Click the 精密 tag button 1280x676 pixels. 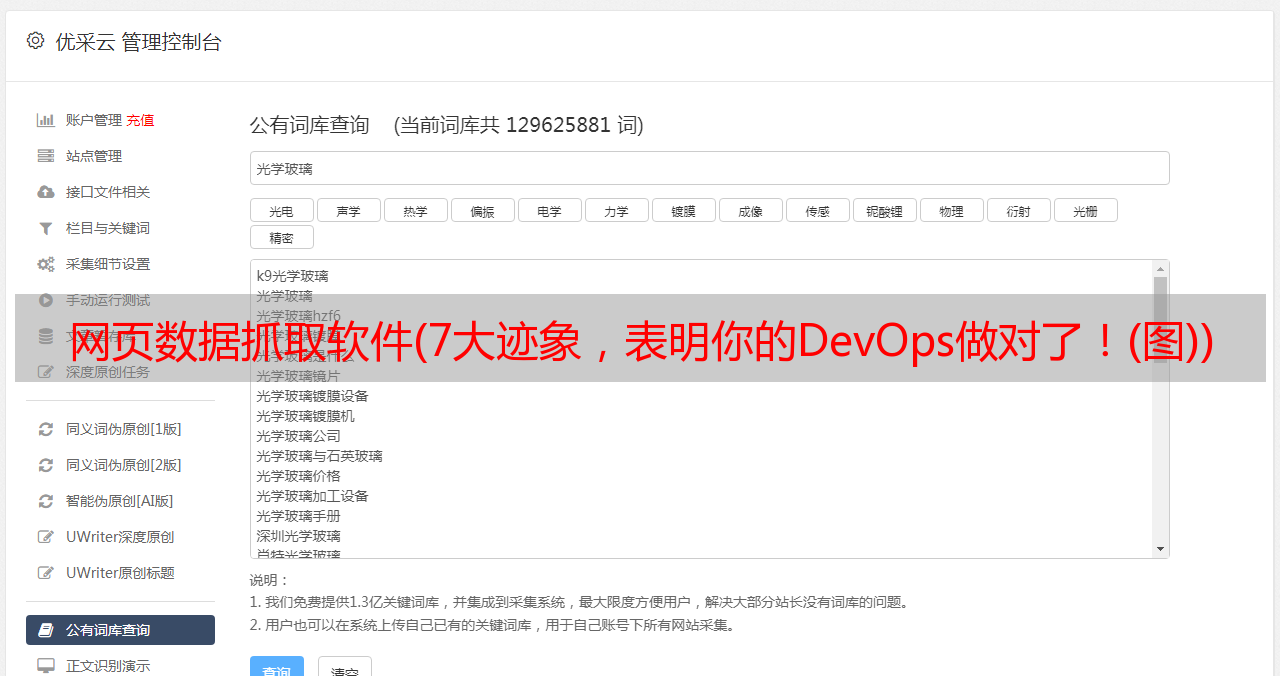coord(281,238)
